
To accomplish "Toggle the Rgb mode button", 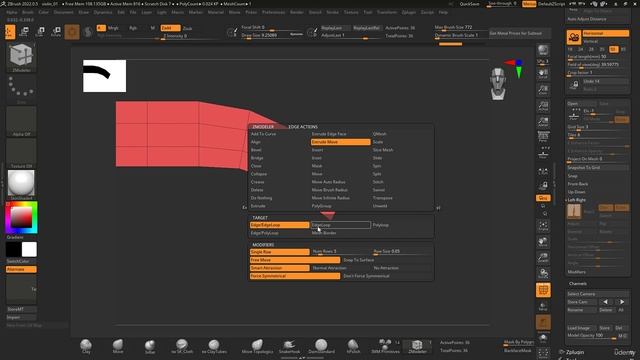I will coord(133,28).
